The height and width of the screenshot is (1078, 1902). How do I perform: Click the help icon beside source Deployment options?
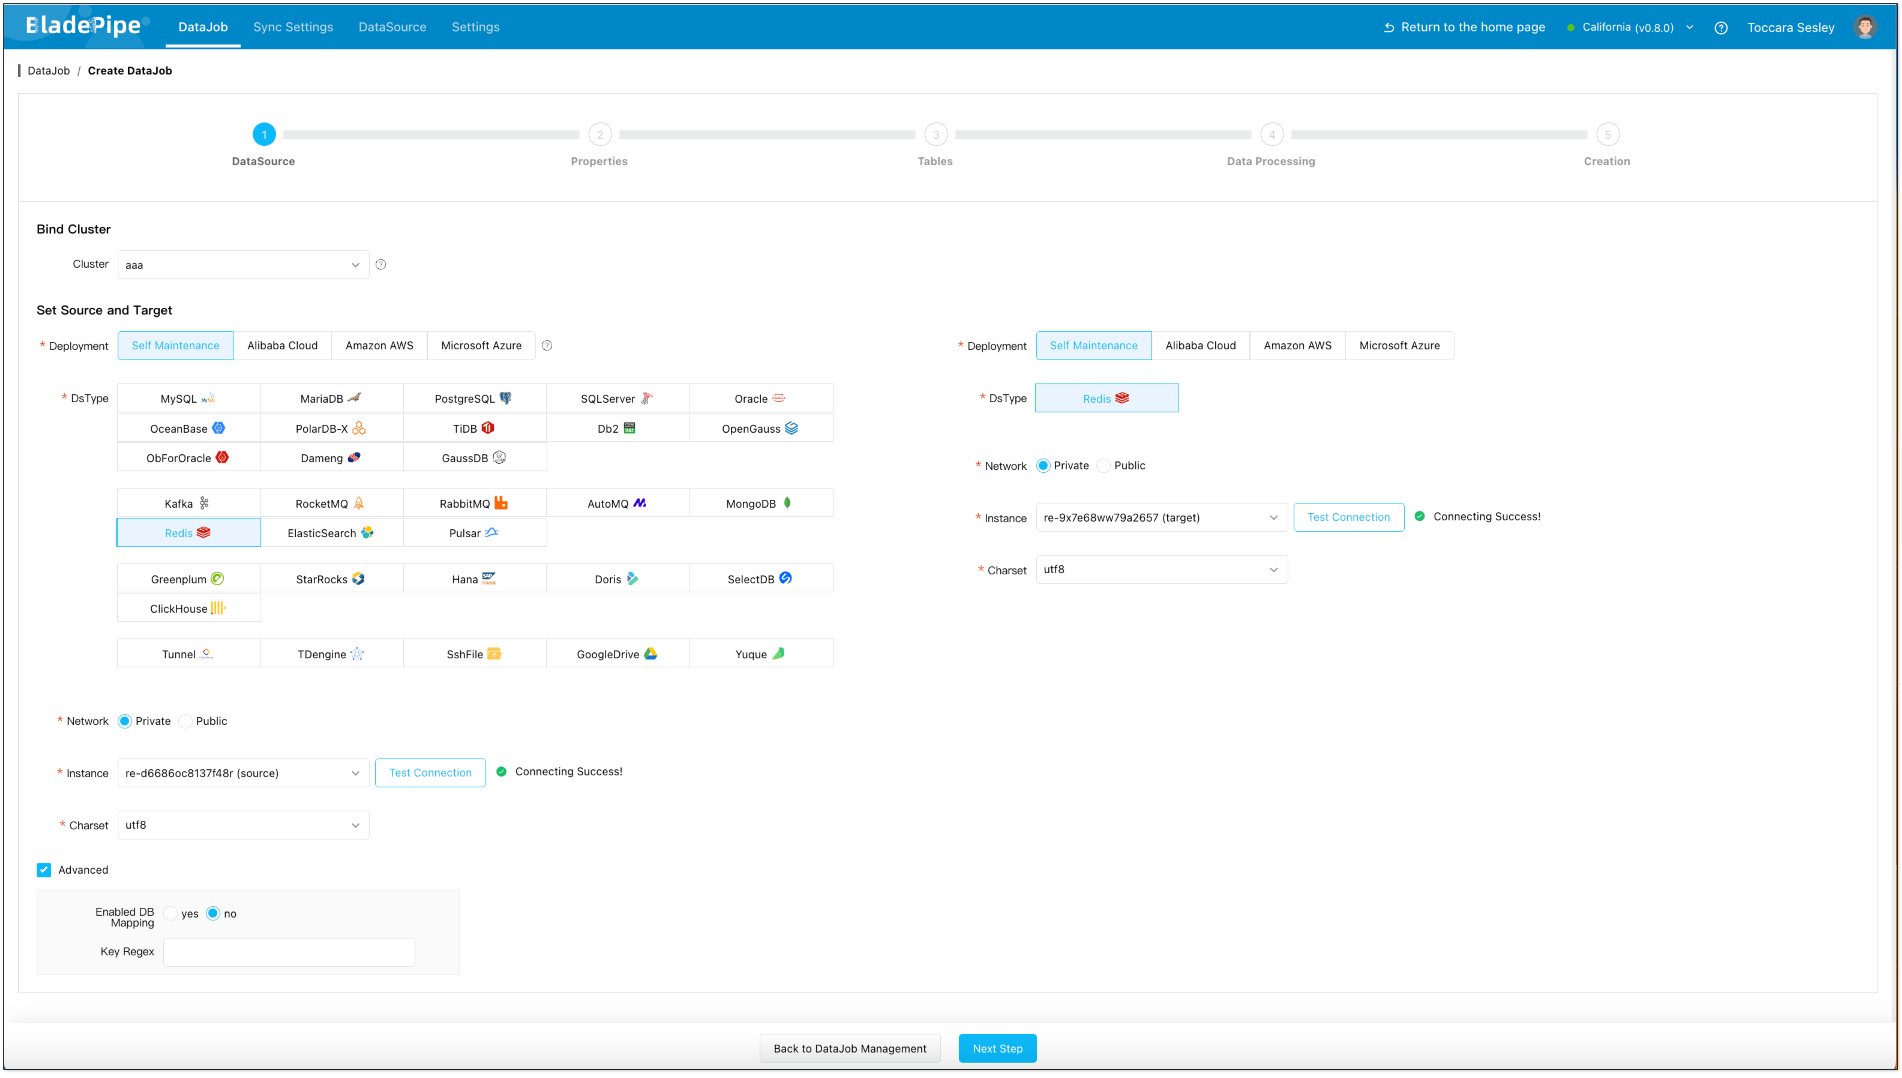tap(547, 346)
